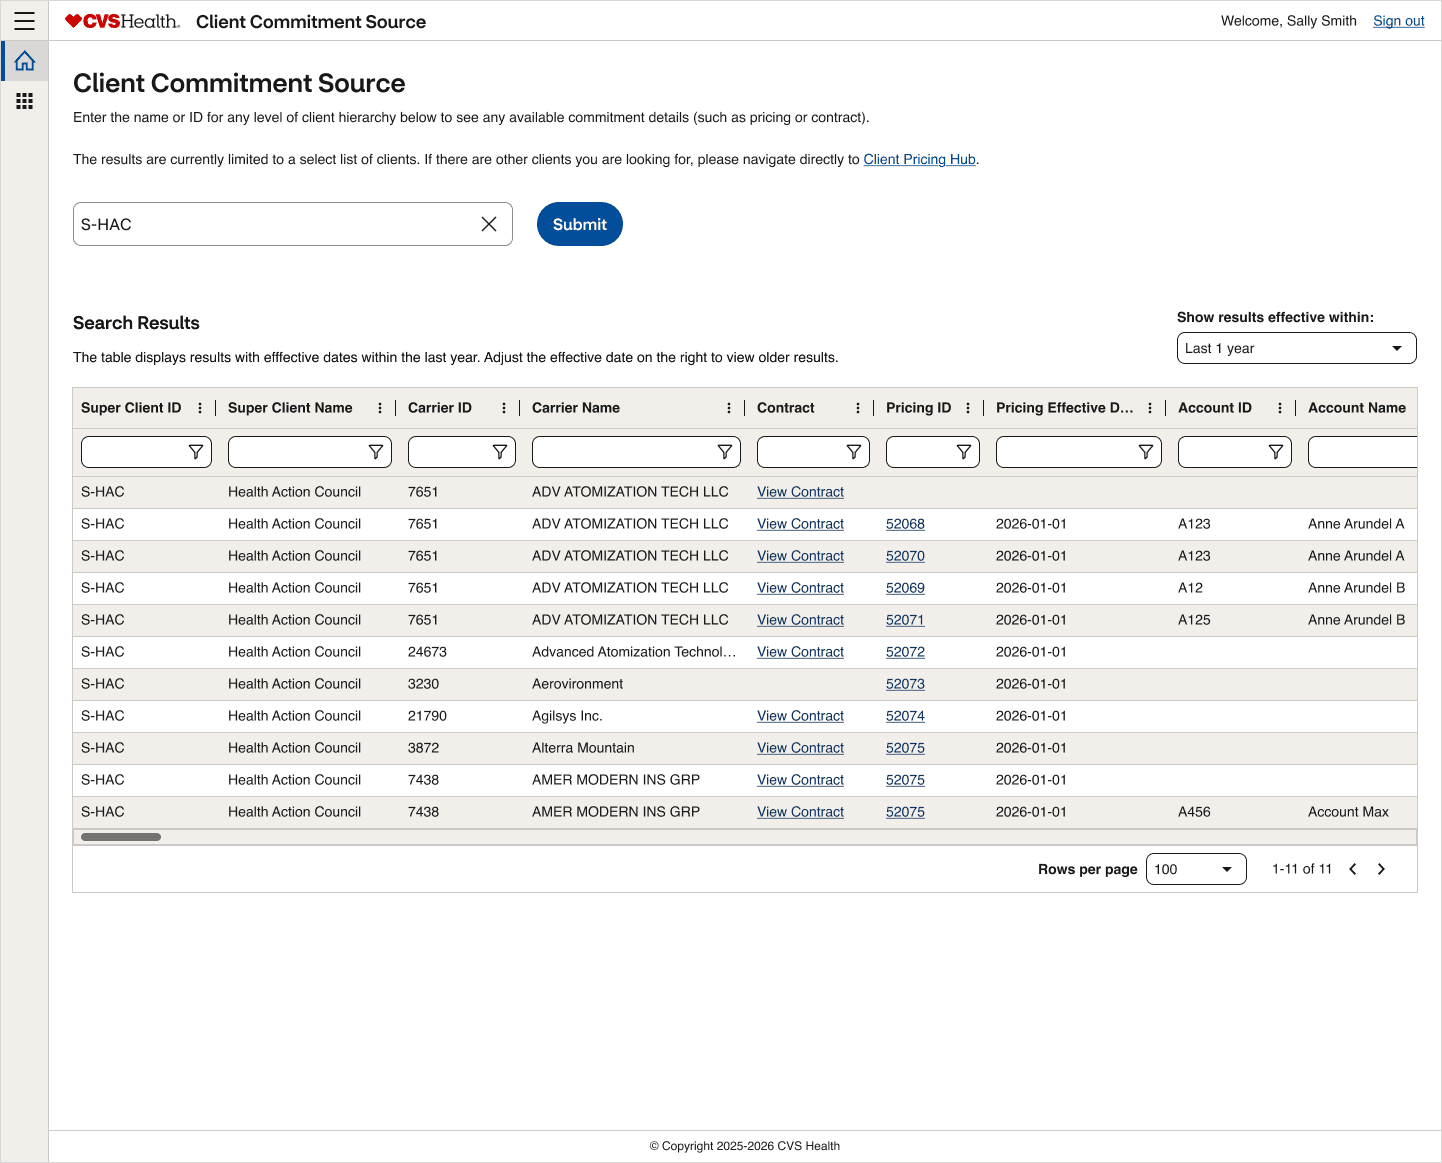Click filter icon for Super Client ID

tap(196, 452)
